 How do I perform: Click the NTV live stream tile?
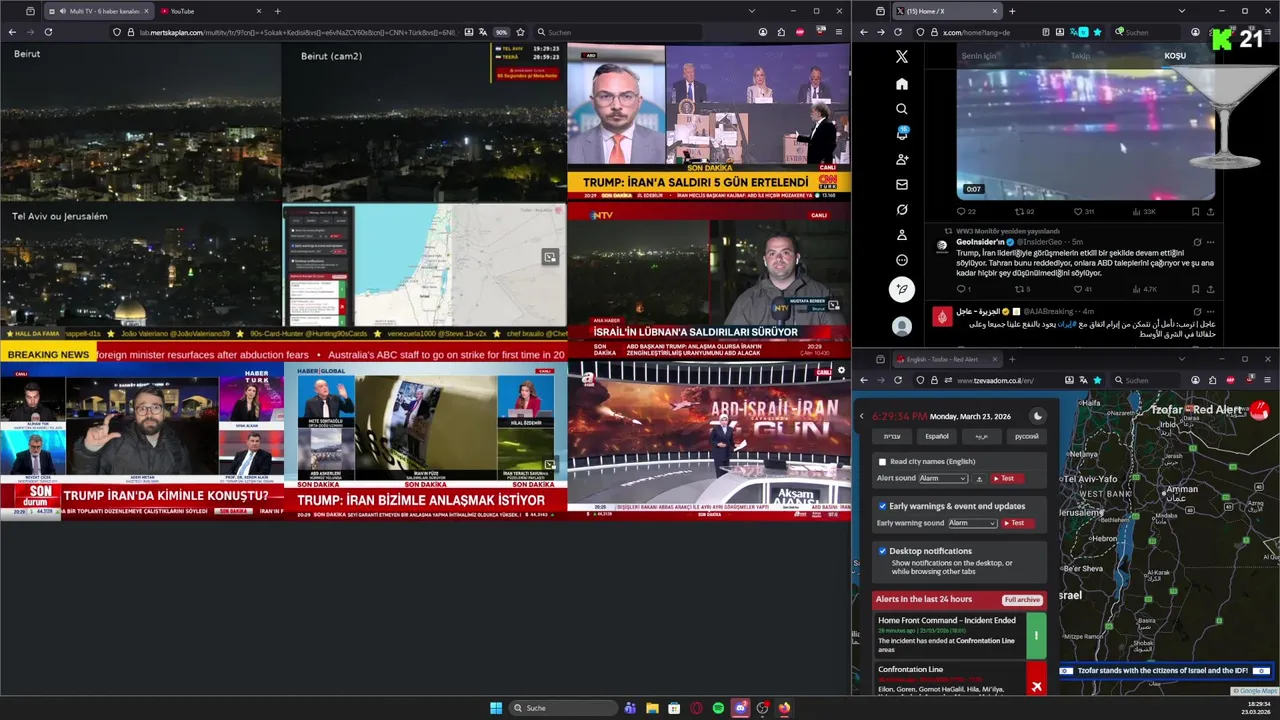[708, 282]
